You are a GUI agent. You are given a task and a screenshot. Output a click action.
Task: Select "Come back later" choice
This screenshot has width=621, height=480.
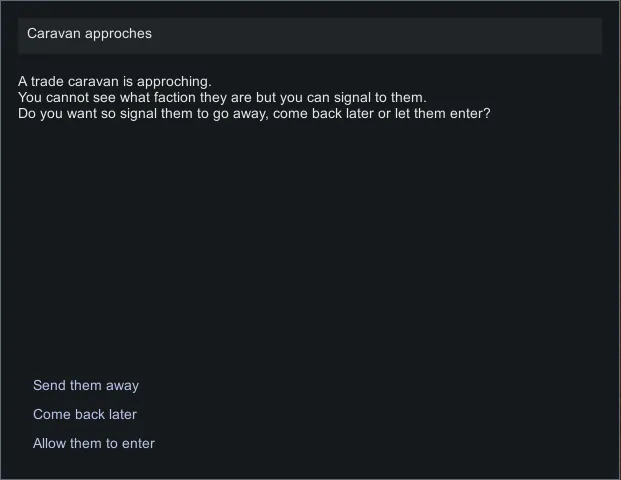[x=85, y=414]
